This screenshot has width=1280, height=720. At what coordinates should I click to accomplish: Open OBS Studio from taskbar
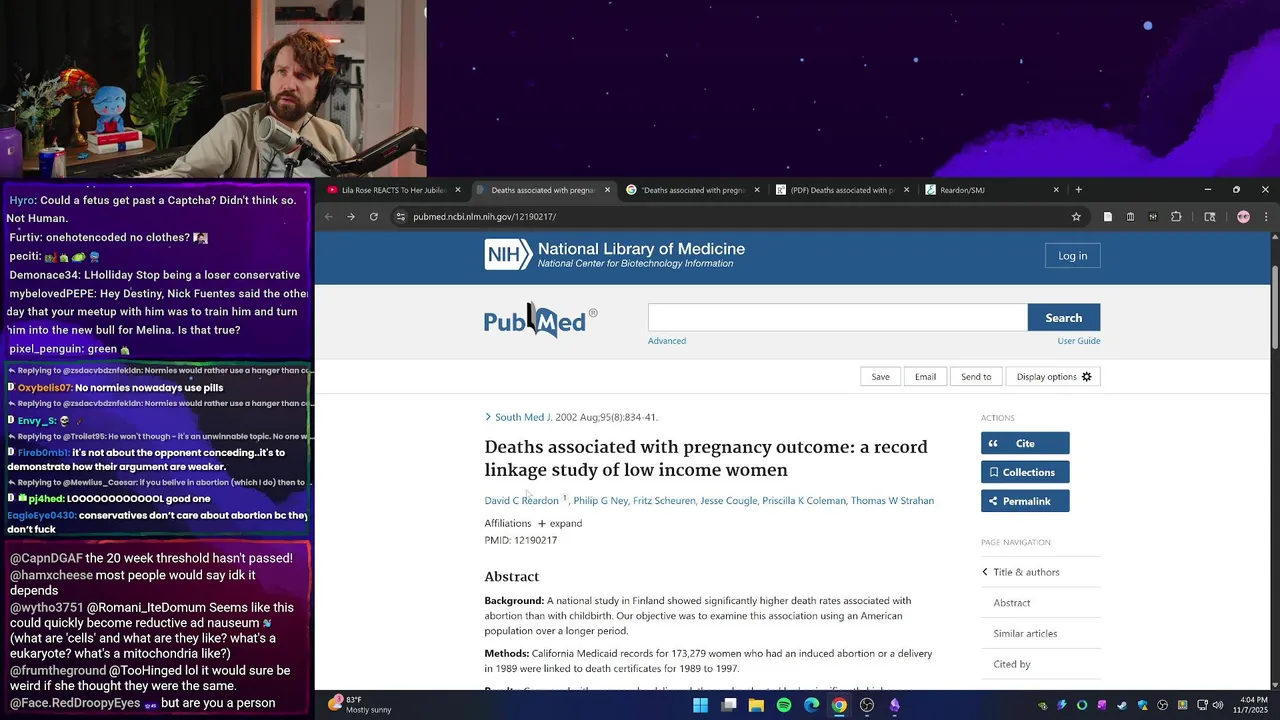click(x=867, y=705)
